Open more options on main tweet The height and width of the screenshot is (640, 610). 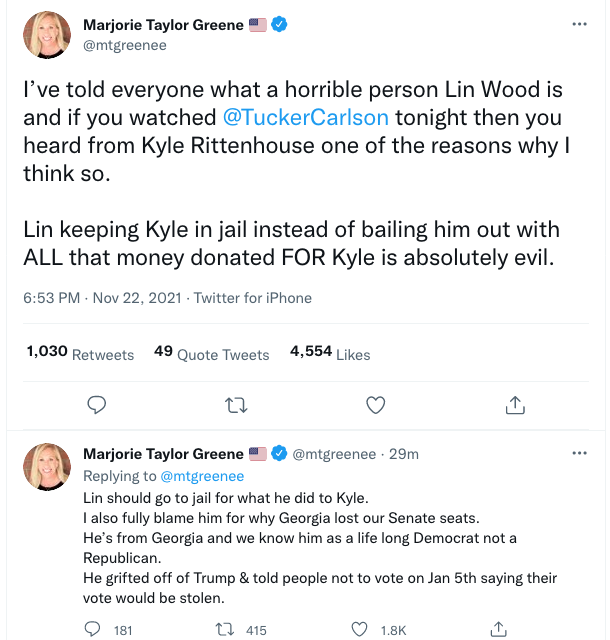[579, 24]
